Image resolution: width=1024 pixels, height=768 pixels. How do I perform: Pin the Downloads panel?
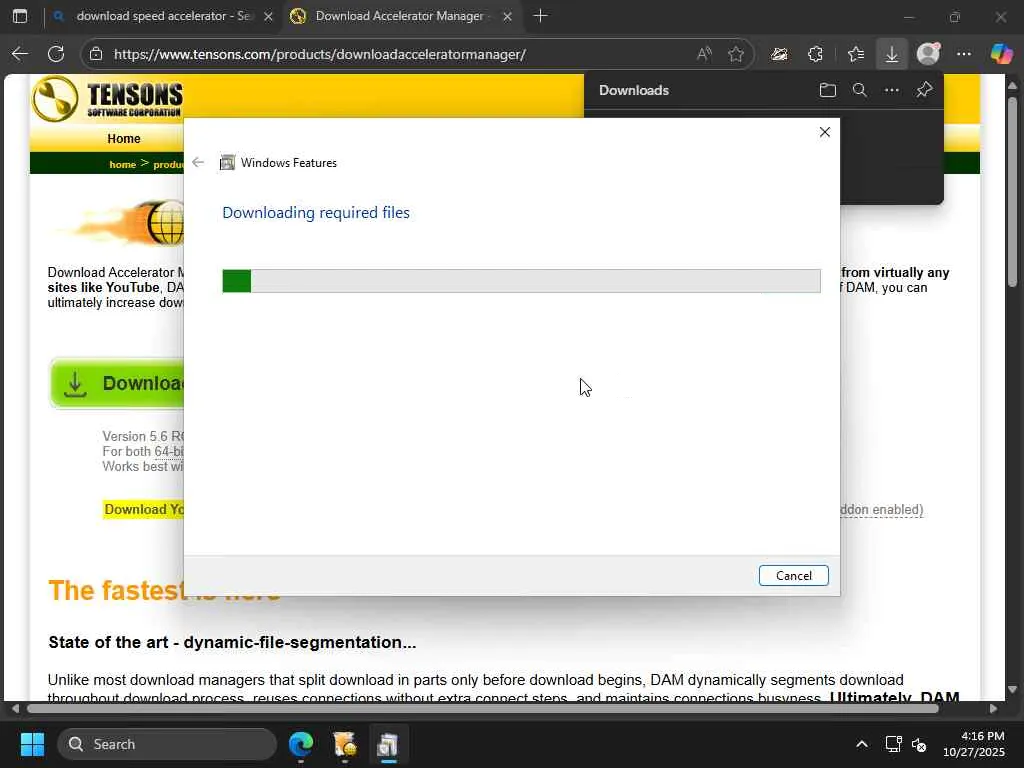(924, 90)
